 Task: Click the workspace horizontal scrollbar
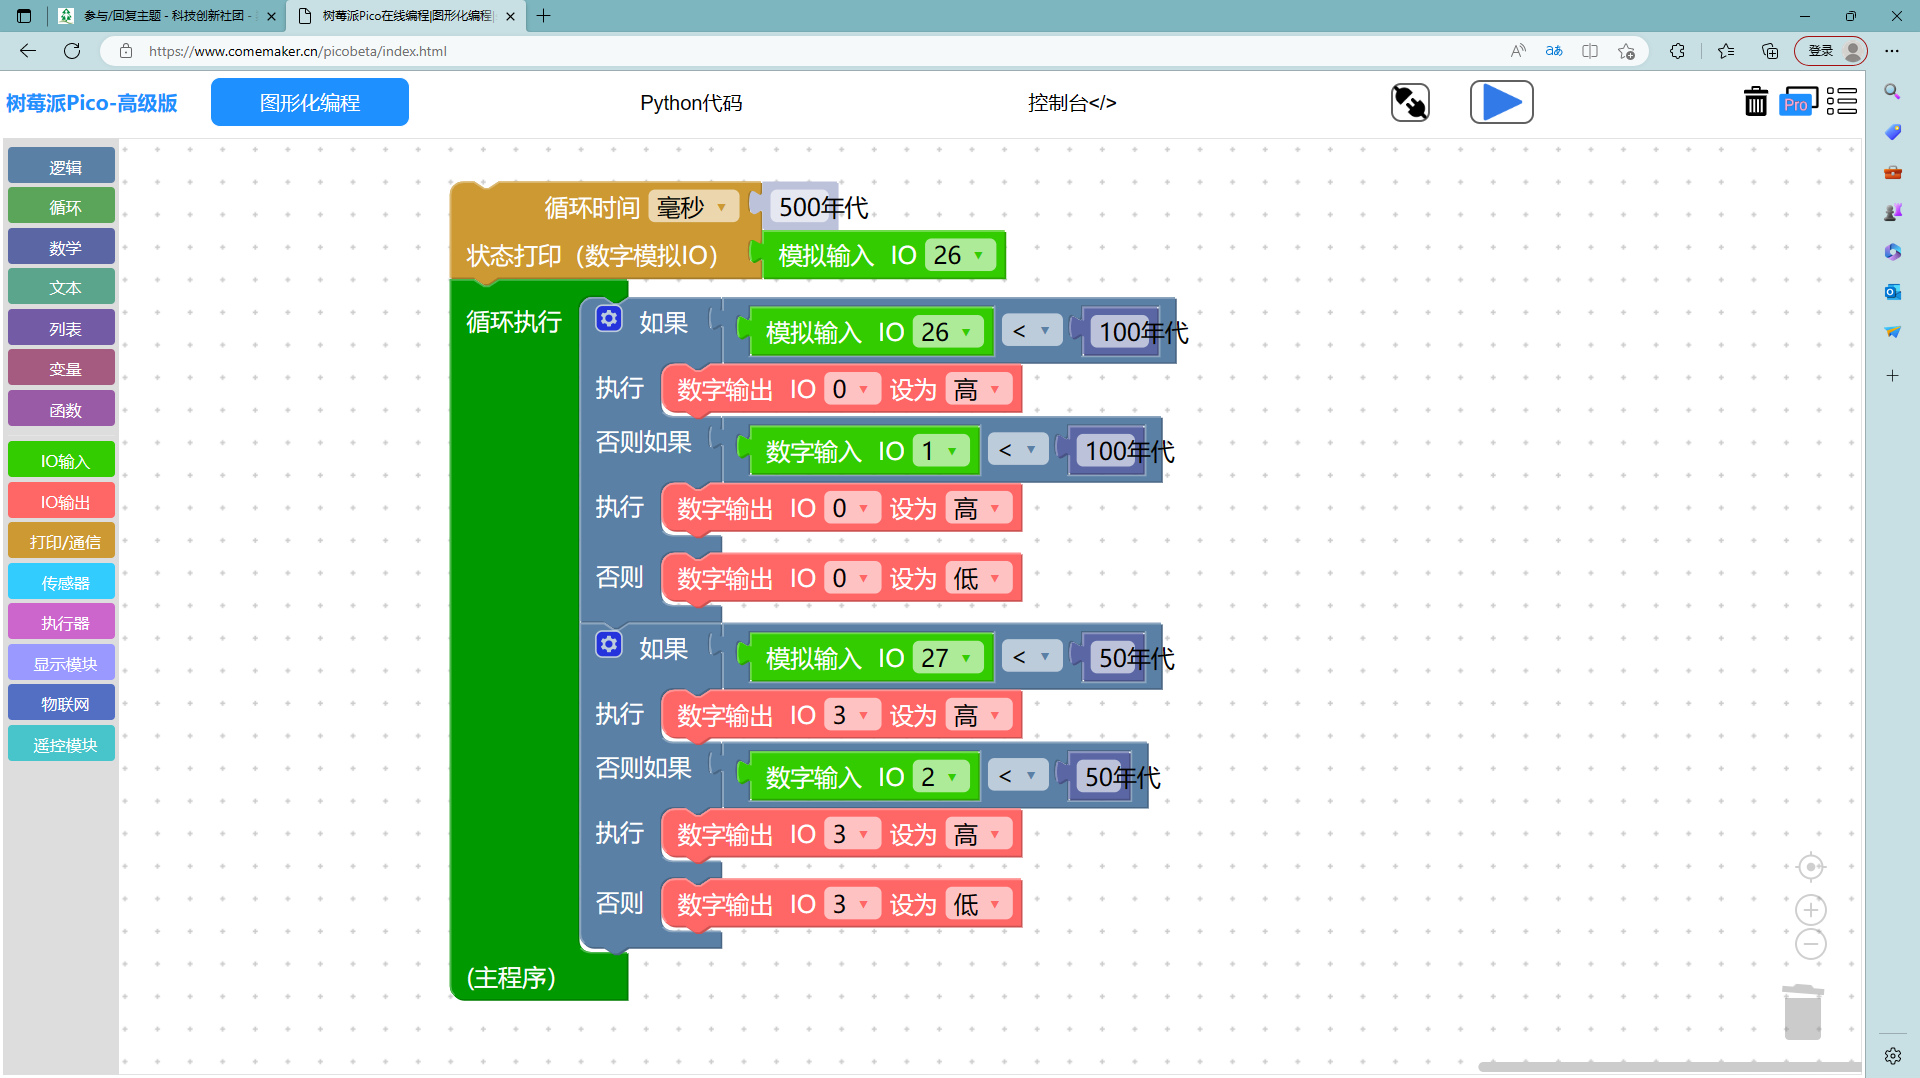(1668, 1066)
